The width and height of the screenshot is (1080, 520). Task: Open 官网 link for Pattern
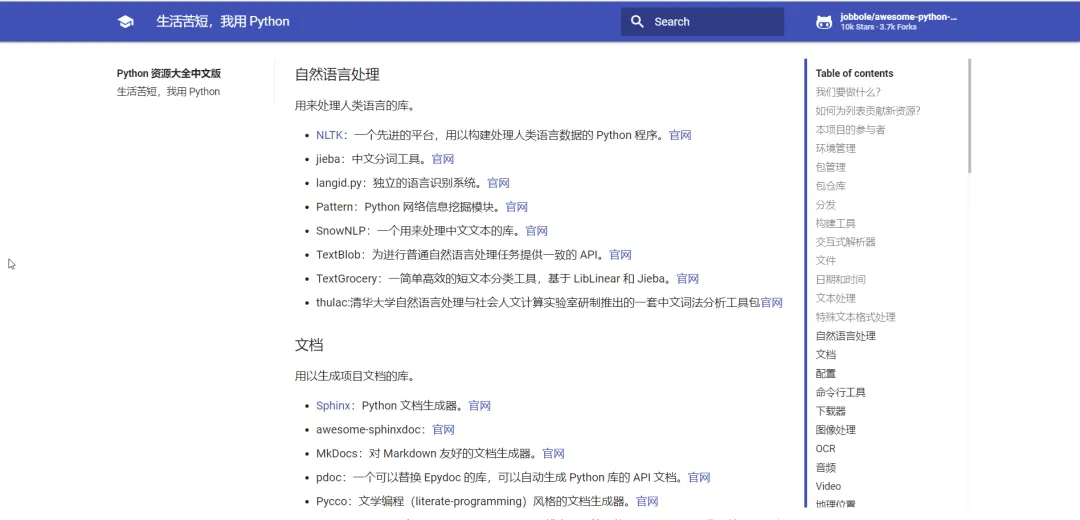click(517, 207)
